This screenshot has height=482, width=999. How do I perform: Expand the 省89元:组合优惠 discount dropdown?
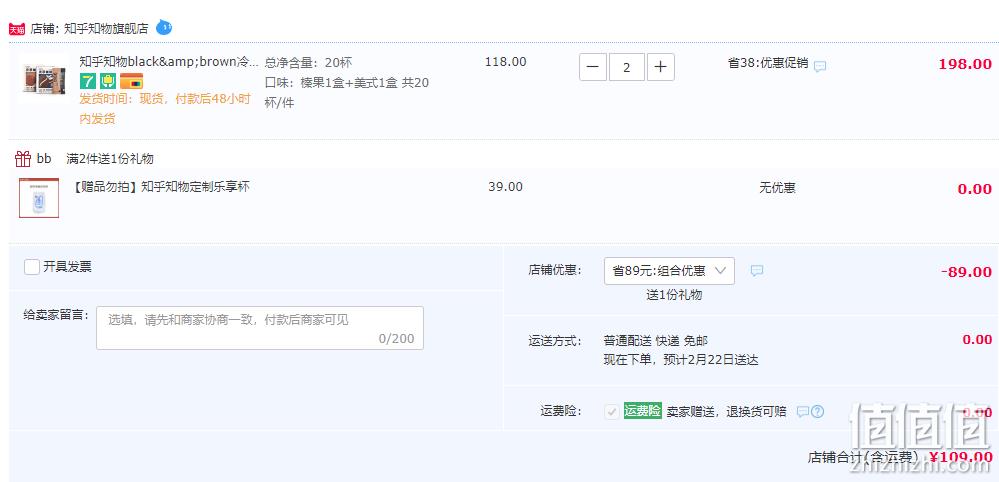[669, 271]
